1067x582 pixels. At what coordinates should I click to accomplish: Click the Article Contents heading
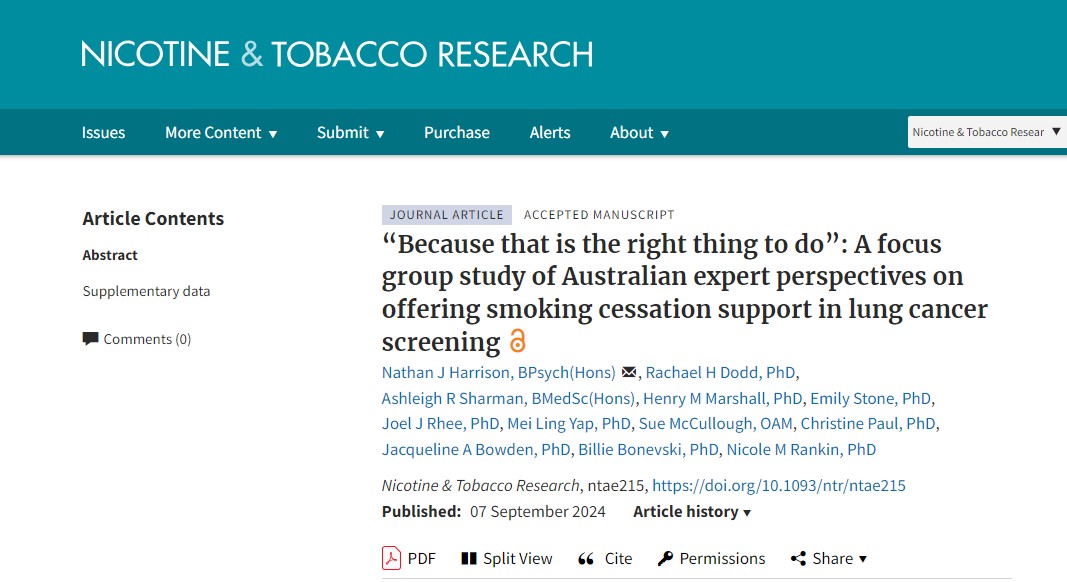coord(153,219)
